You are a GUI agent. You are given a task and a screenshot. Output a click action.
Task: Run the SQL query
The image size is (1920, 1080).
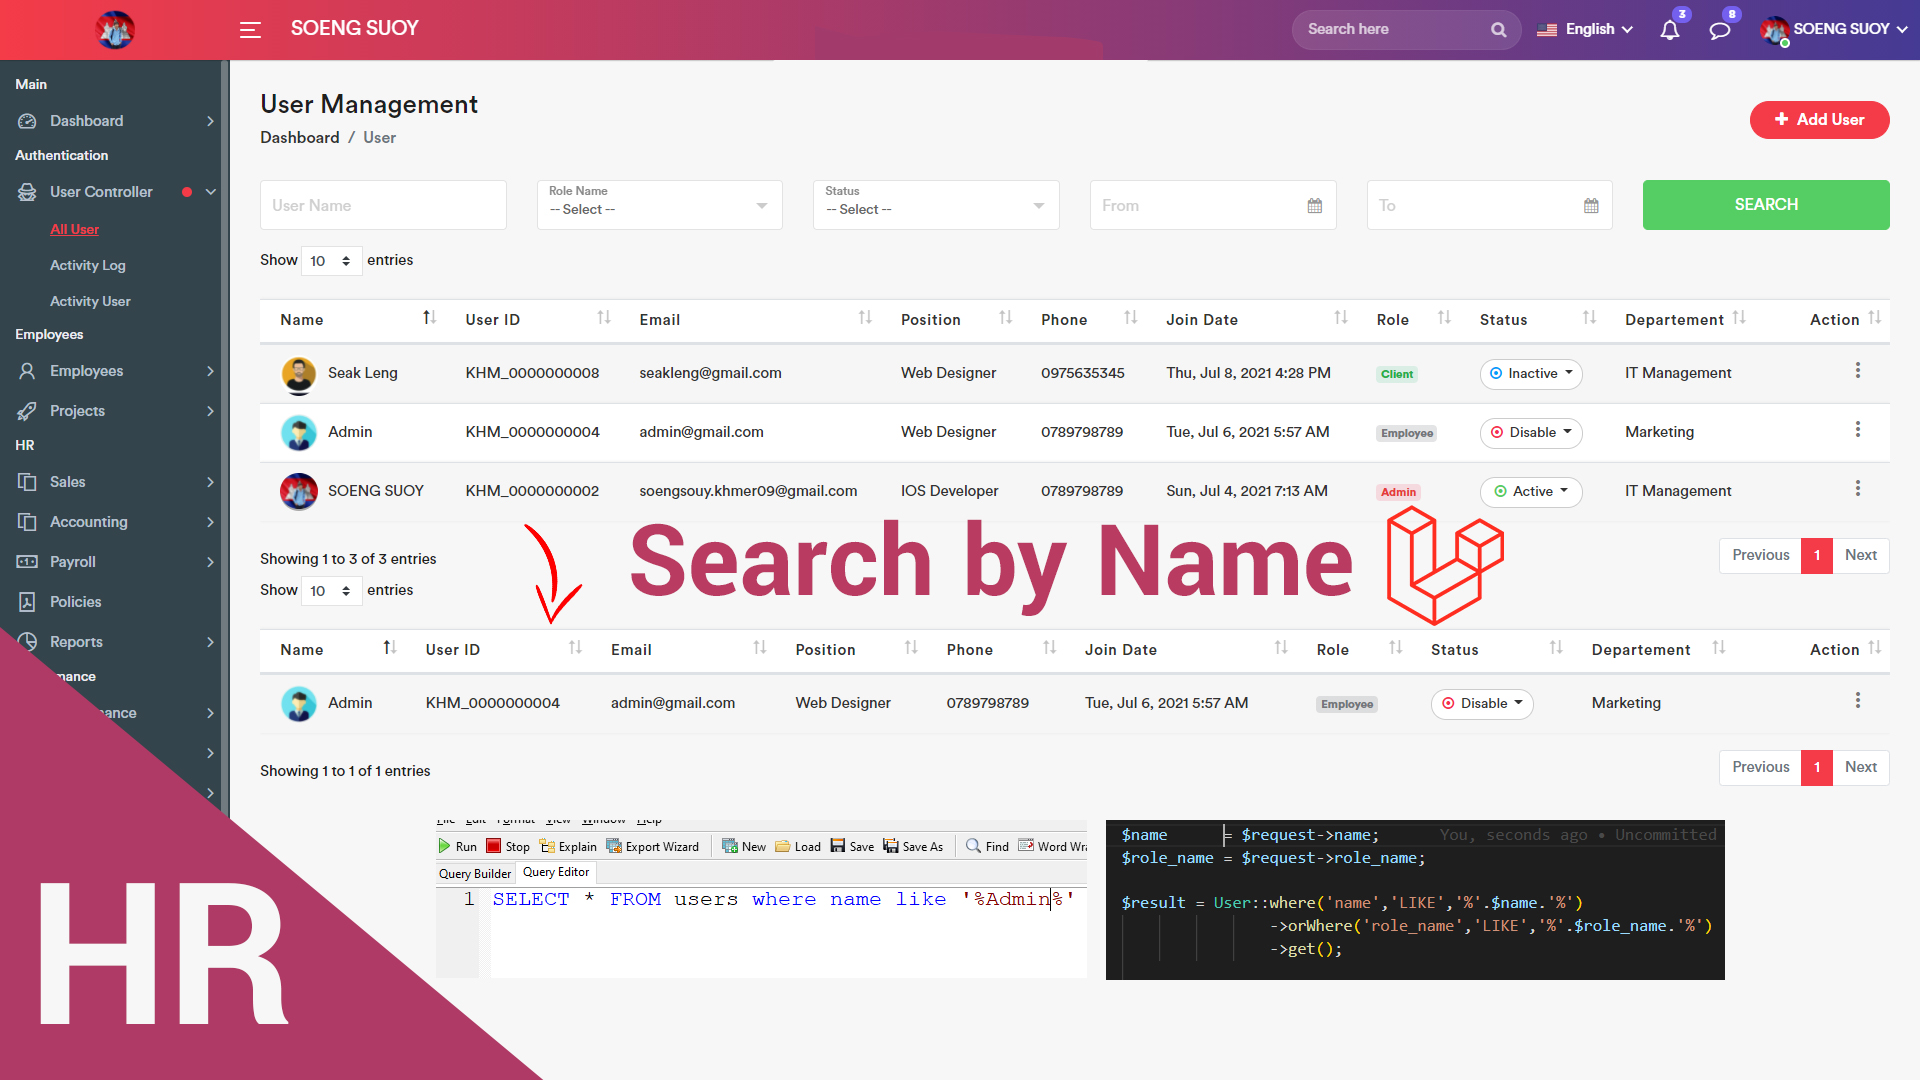point(458,846)
